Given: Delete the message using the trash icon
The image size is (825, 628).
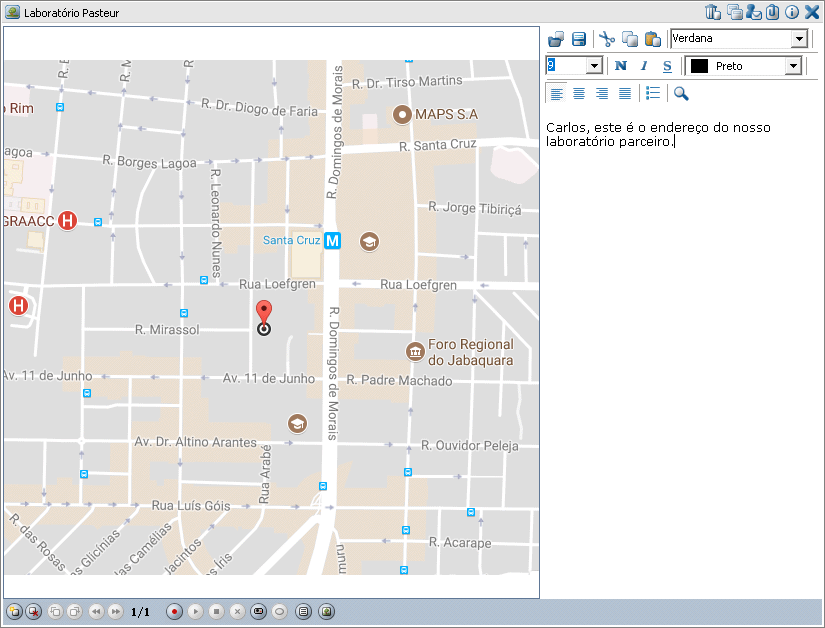Looking at the screenshot, I should [x=713, y=12].
